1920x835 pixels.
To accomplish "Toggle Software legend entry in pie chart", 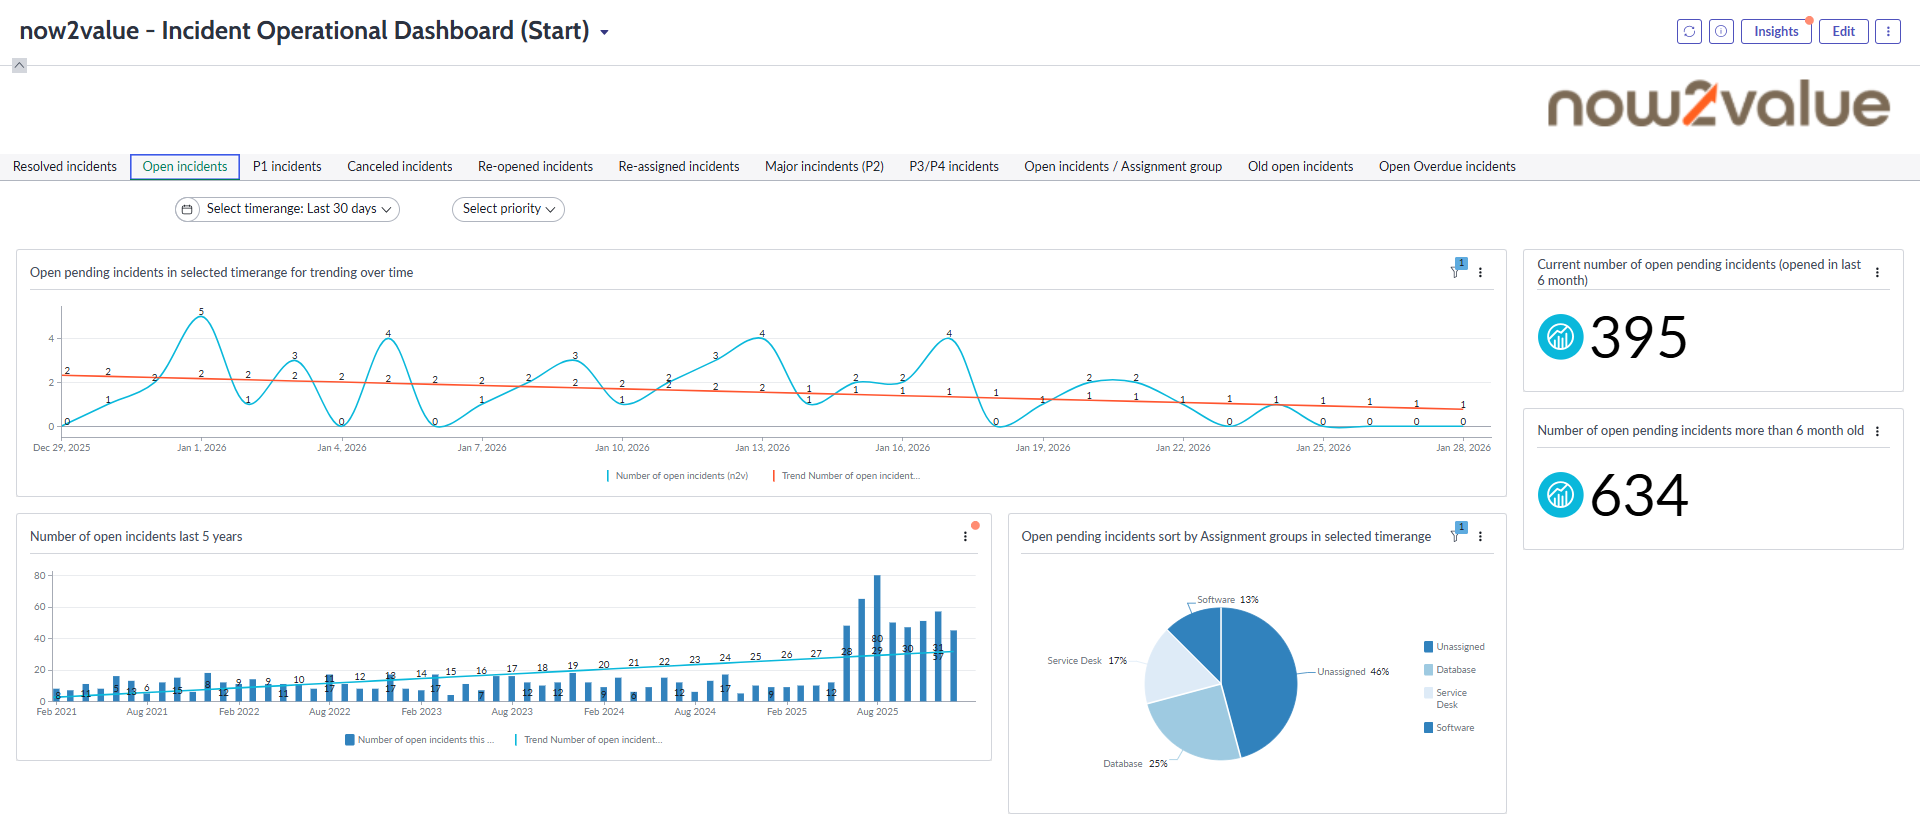I will (1449, 728).
